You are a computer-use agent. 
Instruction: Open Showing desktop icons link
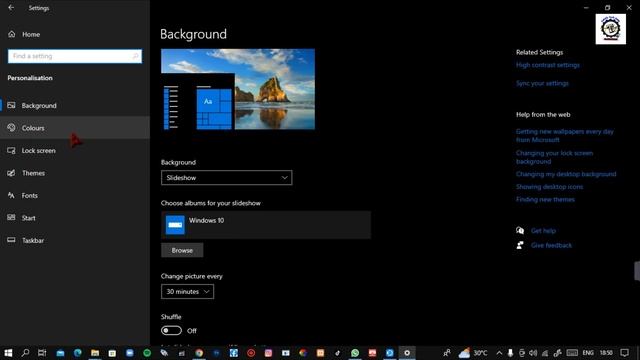pos(549,187)
